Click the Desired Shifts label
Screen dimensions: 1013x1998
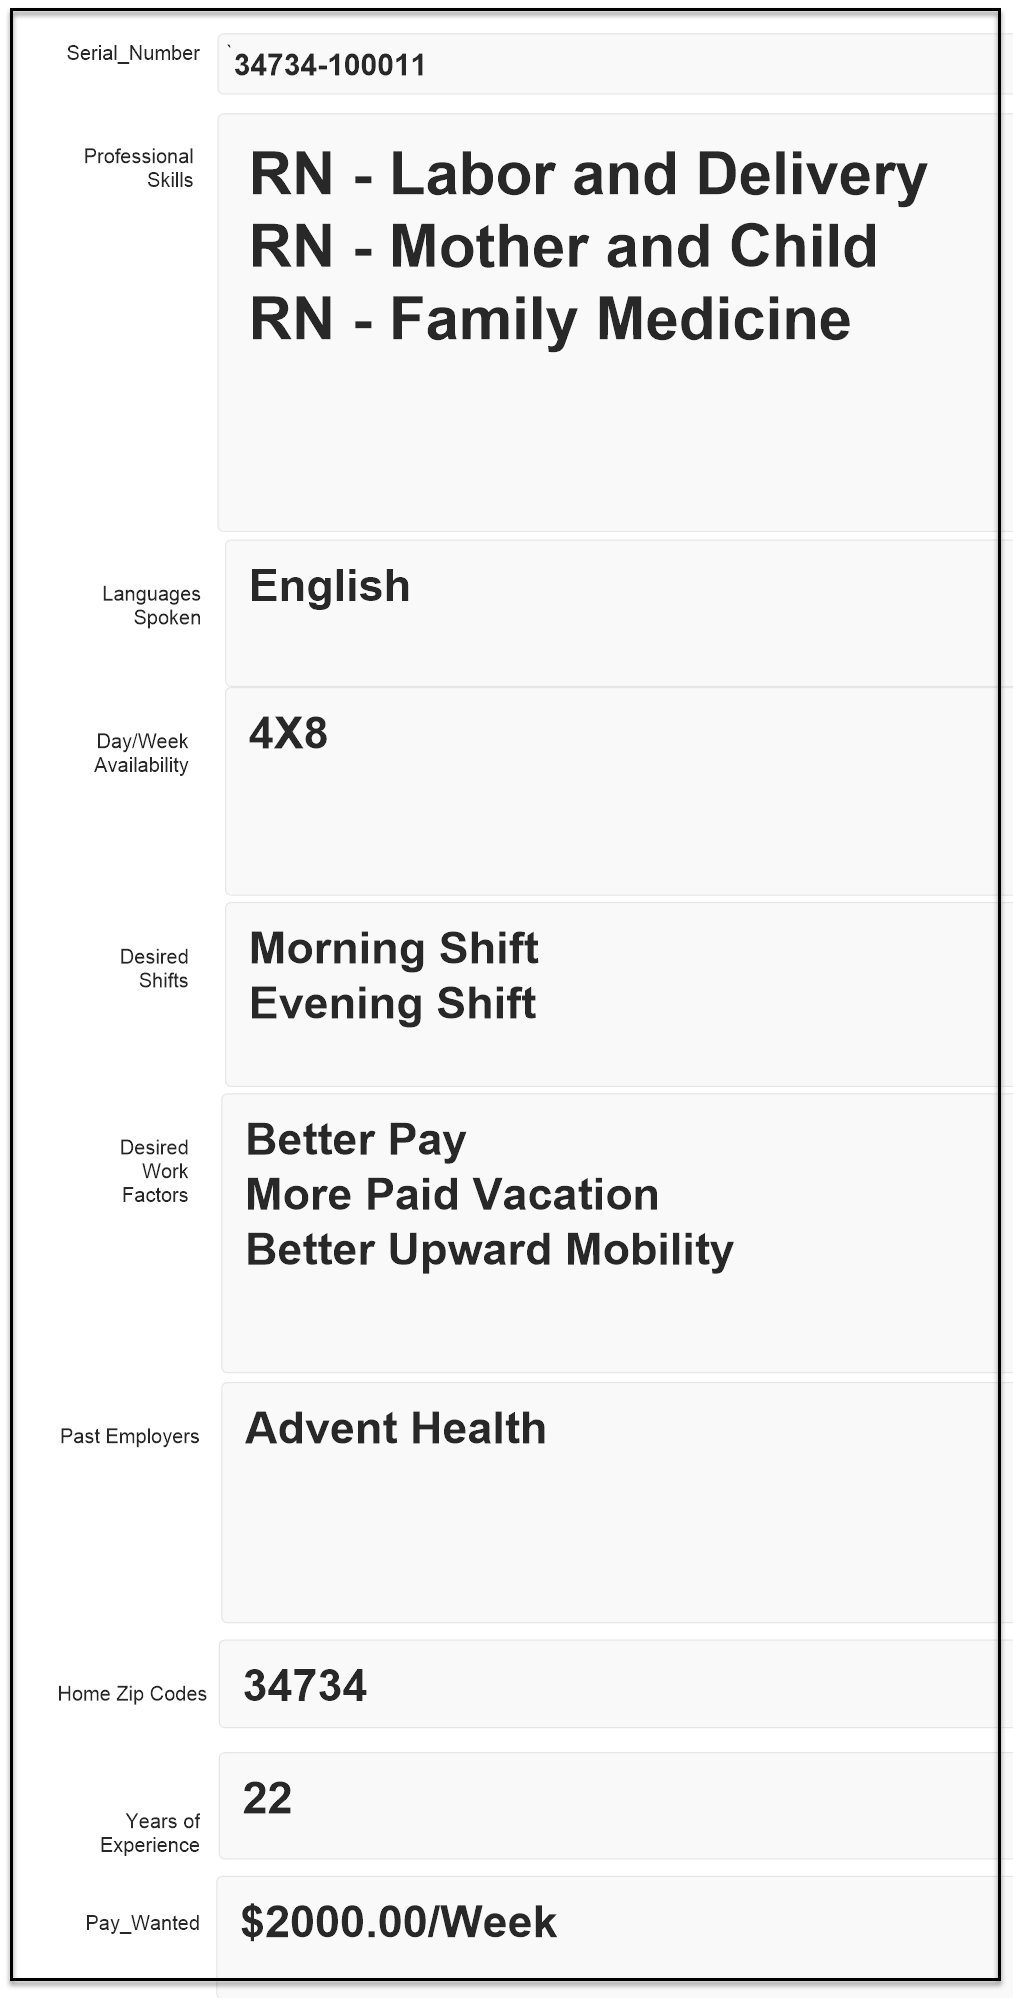click(154, 968)
